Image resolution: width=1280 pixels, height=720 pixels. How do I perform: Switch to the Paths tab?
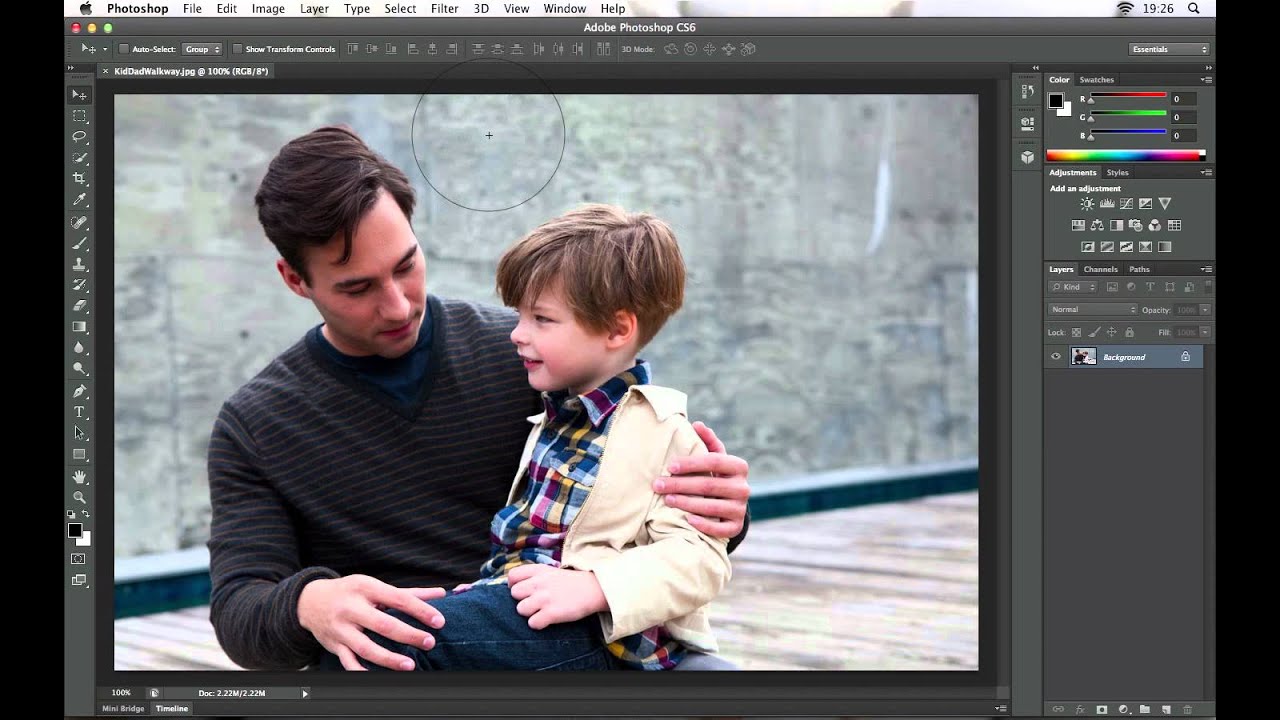(1140, 269)
